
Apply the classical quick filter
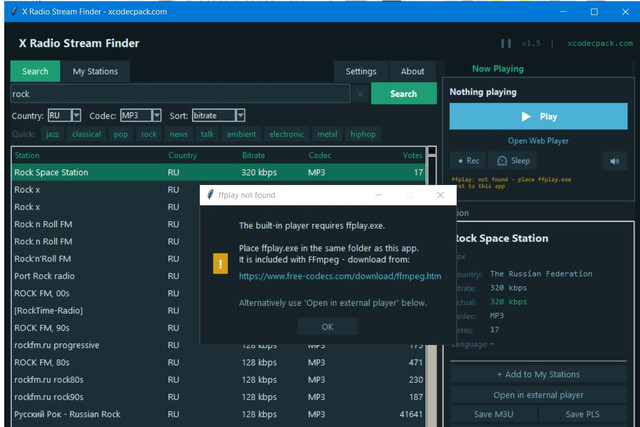click(86, 134)
